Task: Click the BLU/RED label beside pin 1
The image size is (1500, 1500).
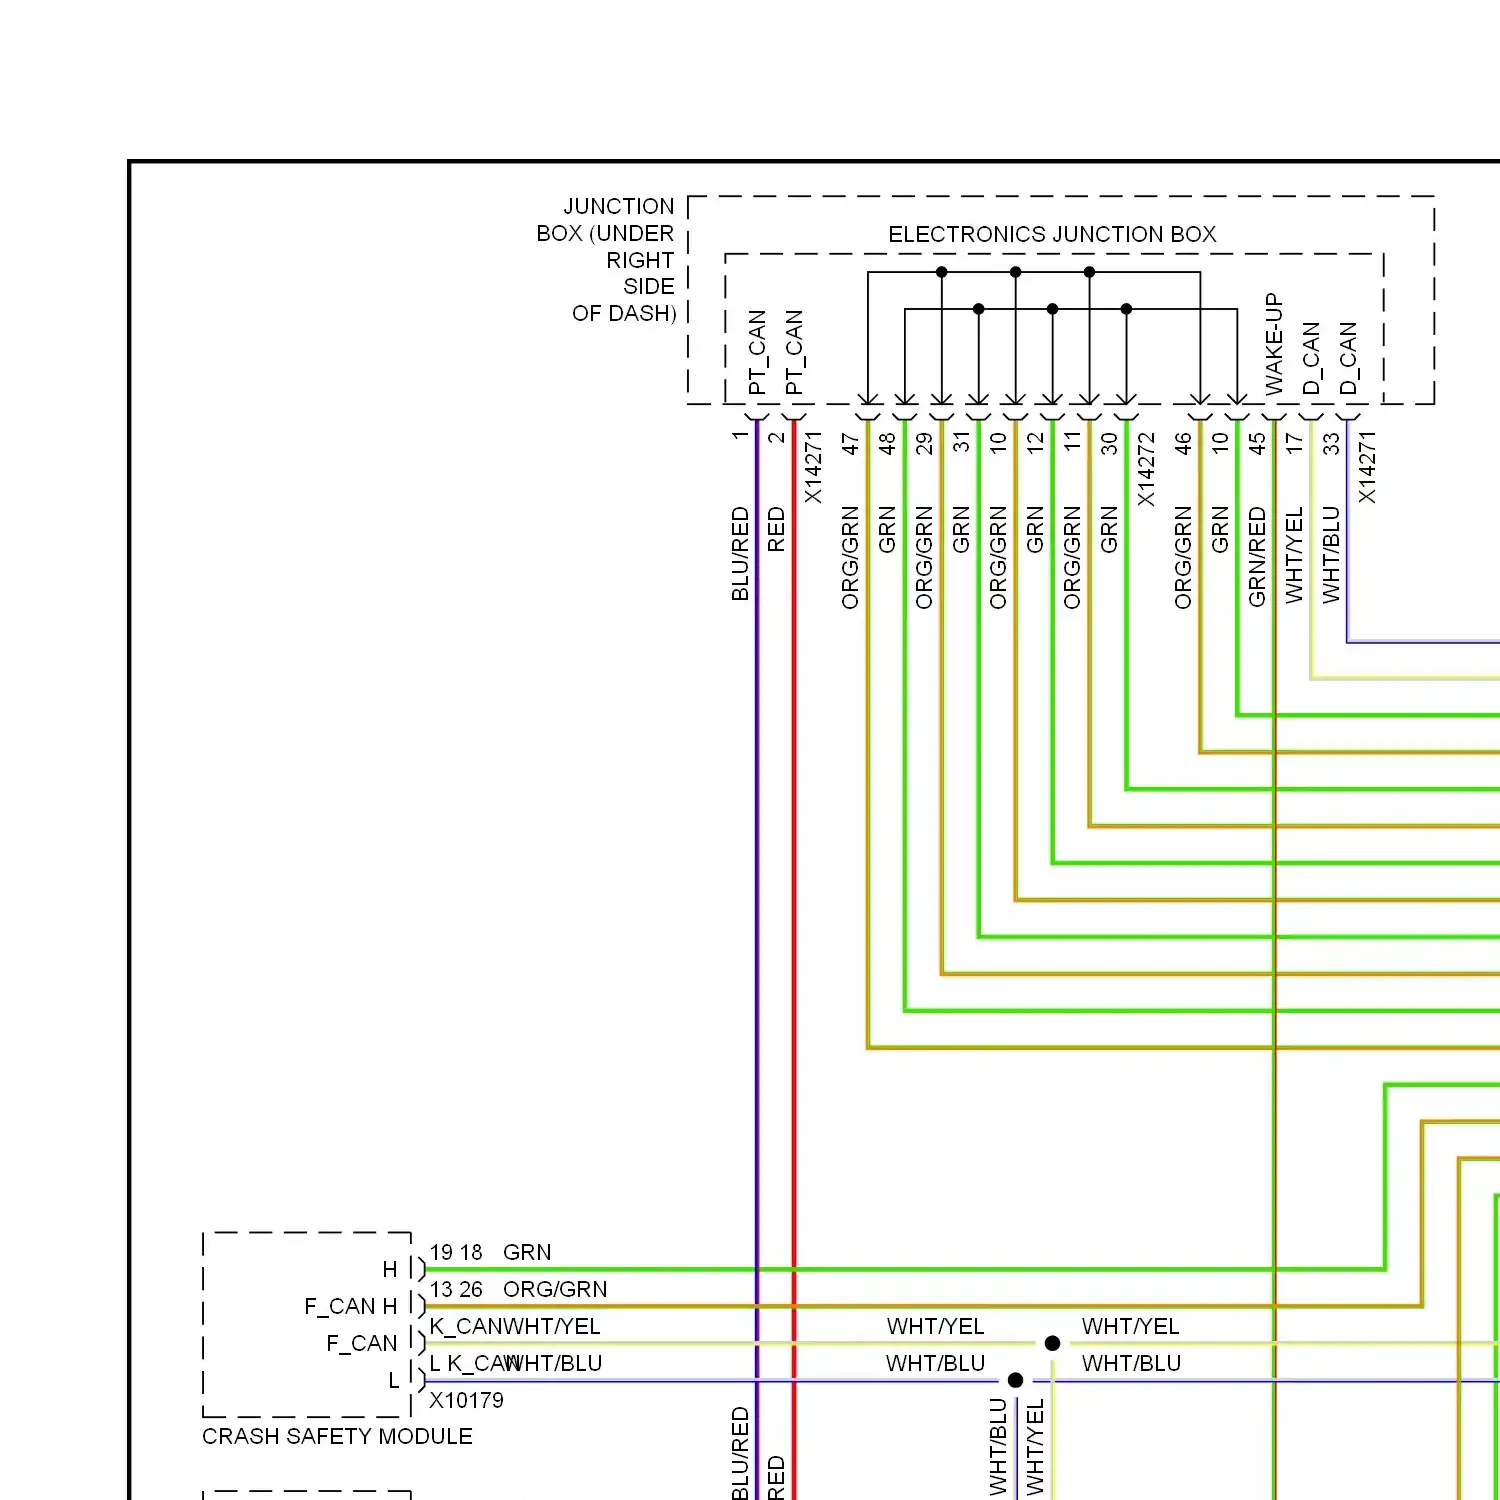Action: coord(740,554)
